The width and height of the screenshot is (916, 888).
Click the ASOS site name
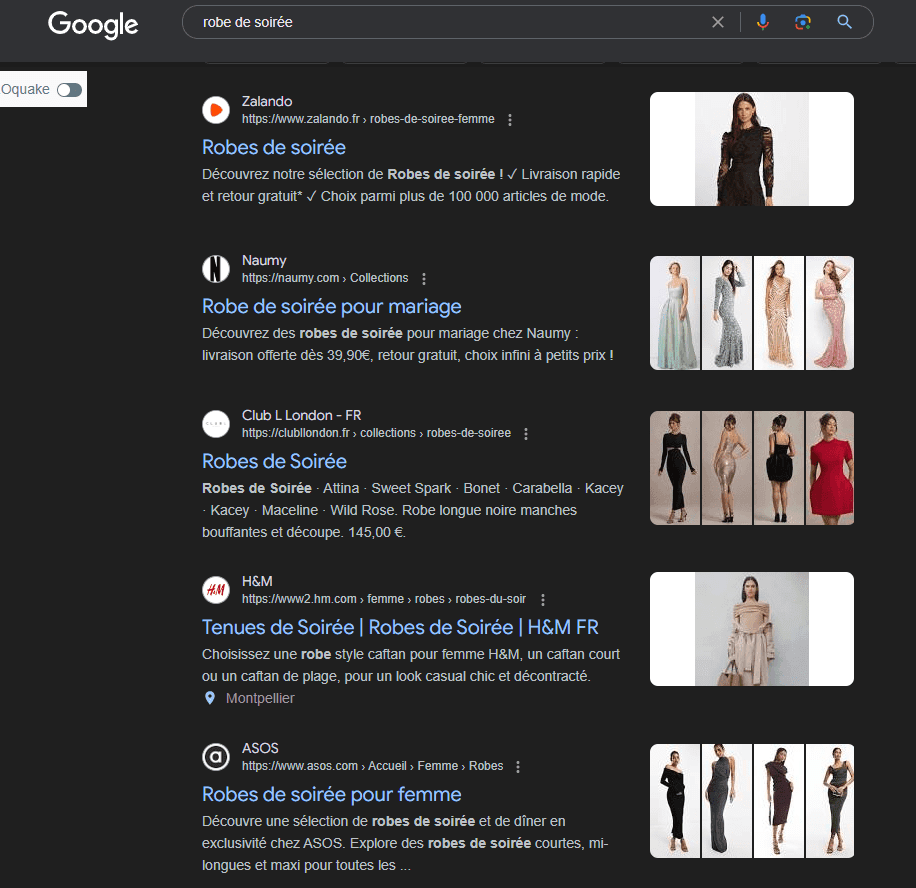[260, 748]
